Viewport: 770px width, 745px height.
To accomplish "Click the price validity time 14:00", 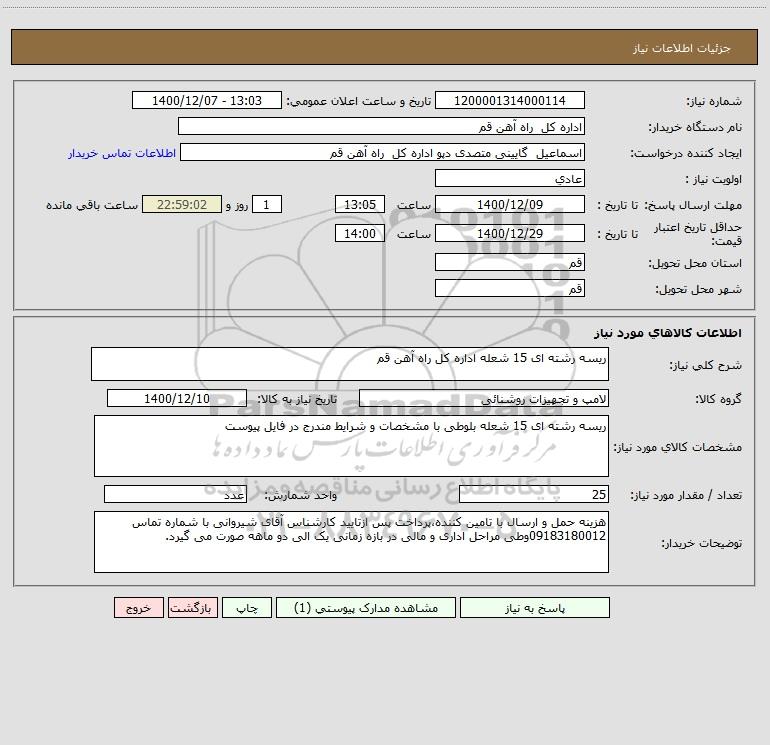I will [x=360, y=233].
